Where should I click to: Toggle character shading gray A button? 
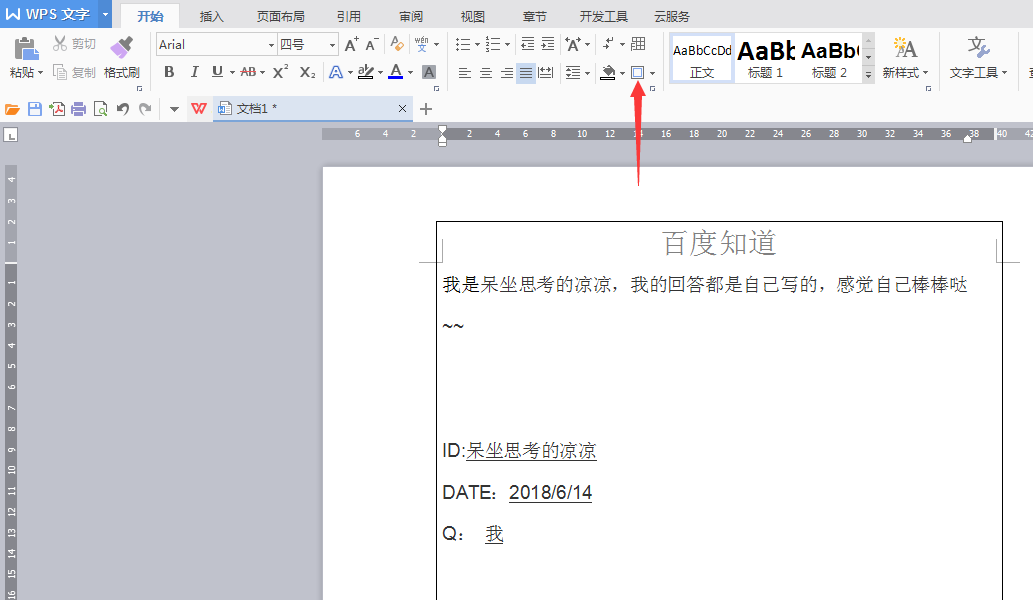coord(429,72)
